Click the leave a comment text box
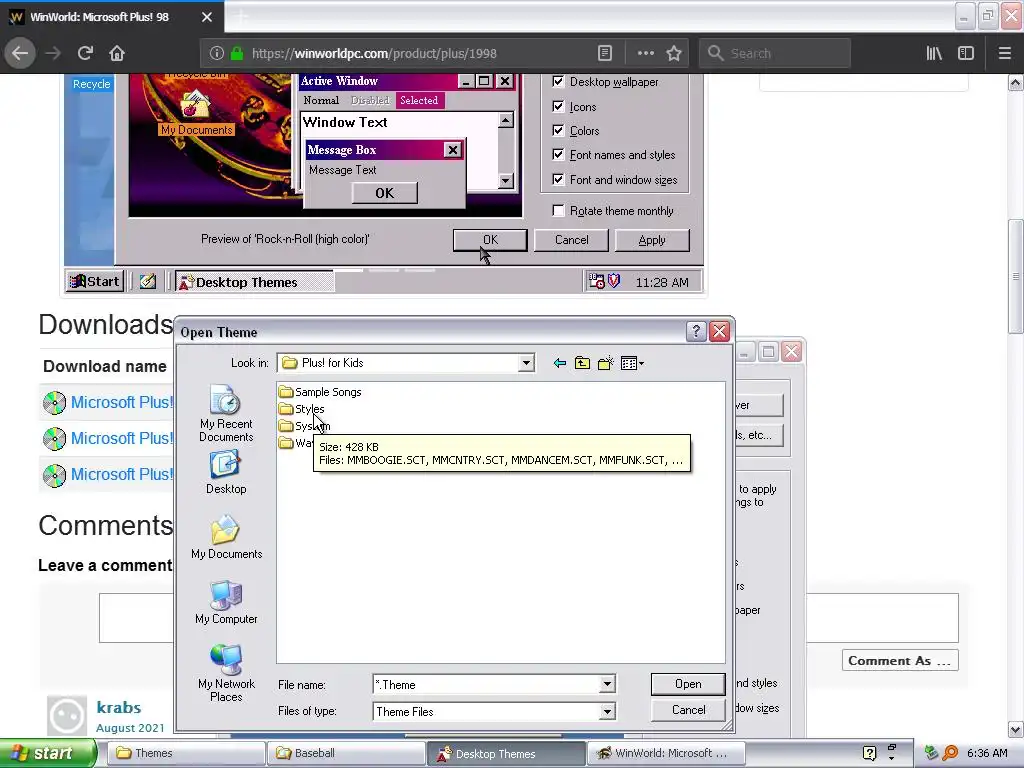 coord(528,618)
